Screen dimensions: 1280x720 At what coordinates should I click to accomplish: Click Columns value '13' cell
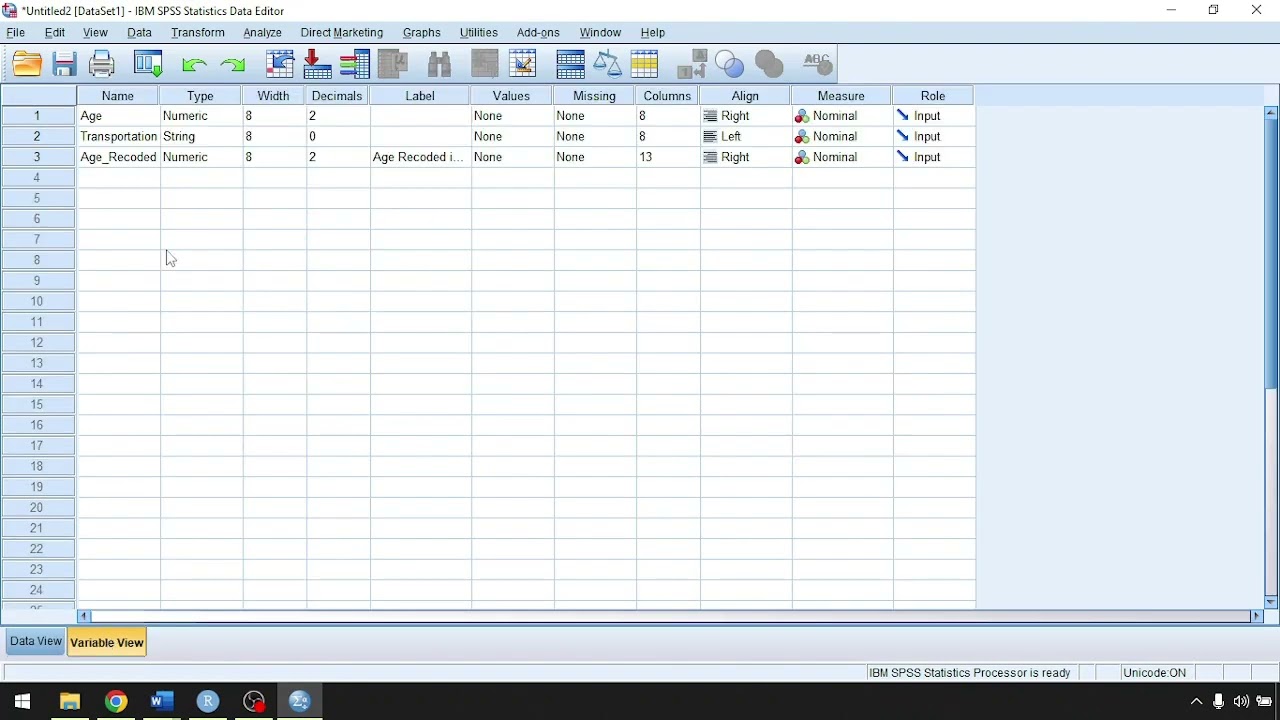coord(668,157)
